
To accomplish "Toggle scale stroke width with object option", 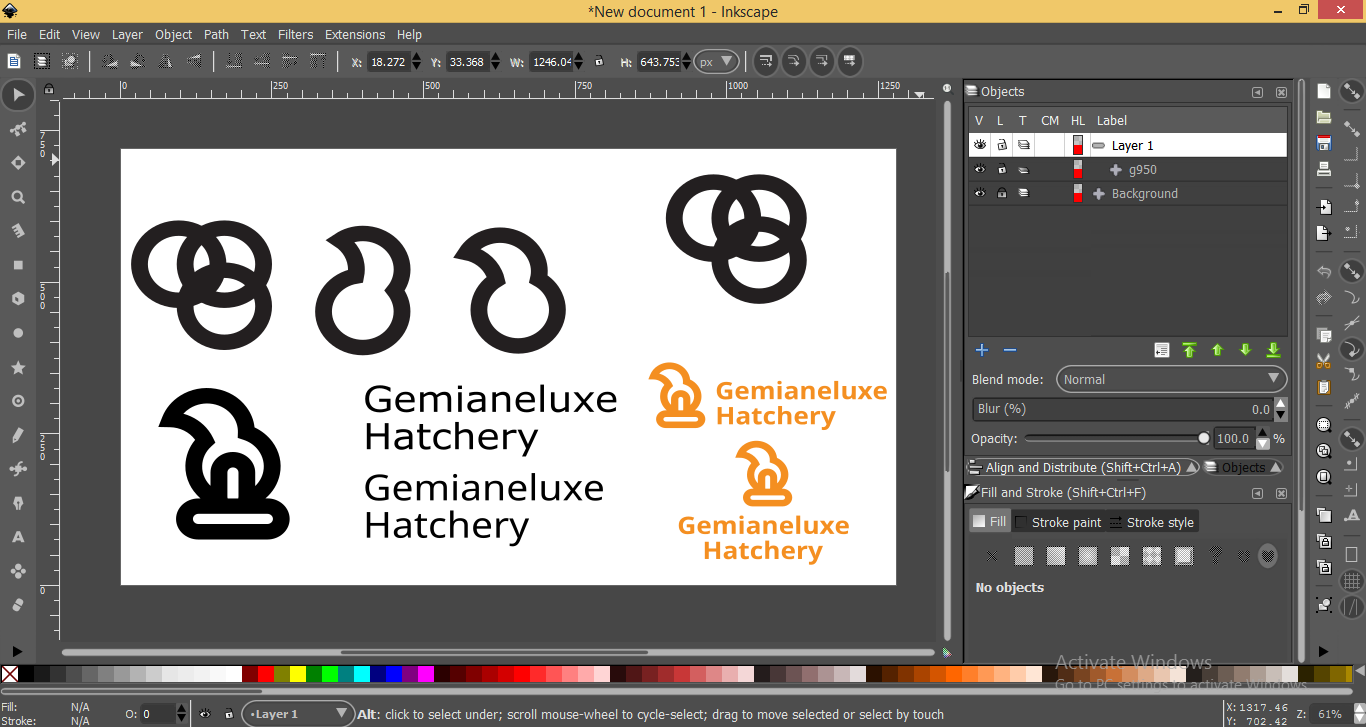I will pos(765,61).
